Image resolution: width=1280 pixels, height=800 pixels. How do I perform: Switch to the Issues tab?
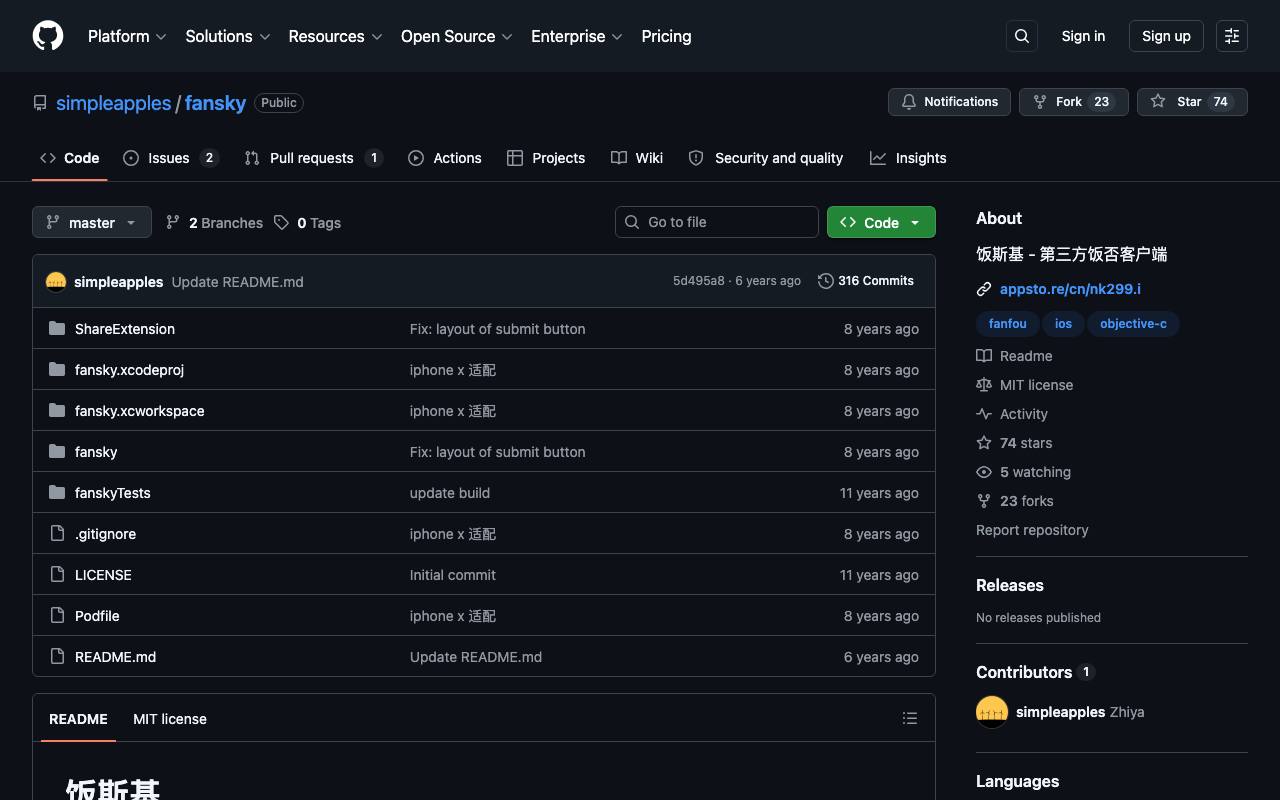click(x=171, y=158)
